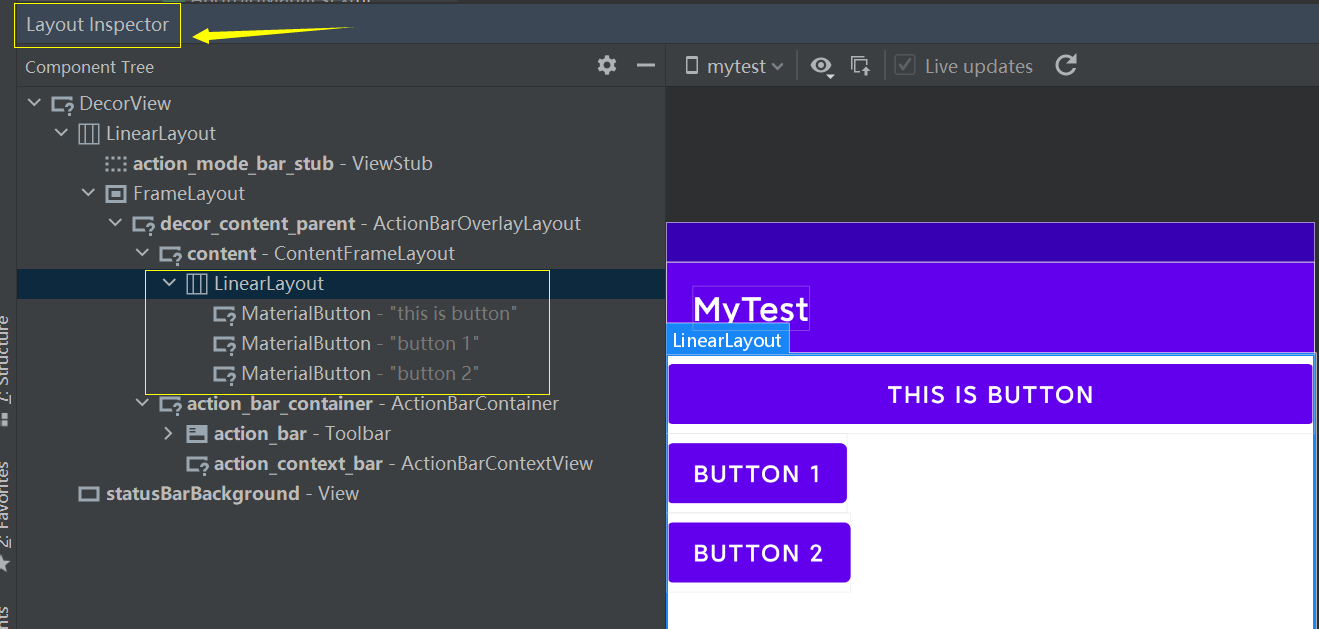Click the MyTest title in preview
Screen dimensions: 1319x629
click(751, 309)
